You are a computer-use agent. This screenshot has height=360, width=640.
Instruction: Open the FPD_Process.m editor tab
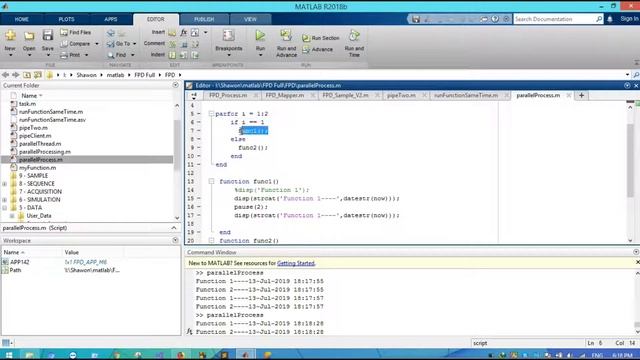(228, 95)
